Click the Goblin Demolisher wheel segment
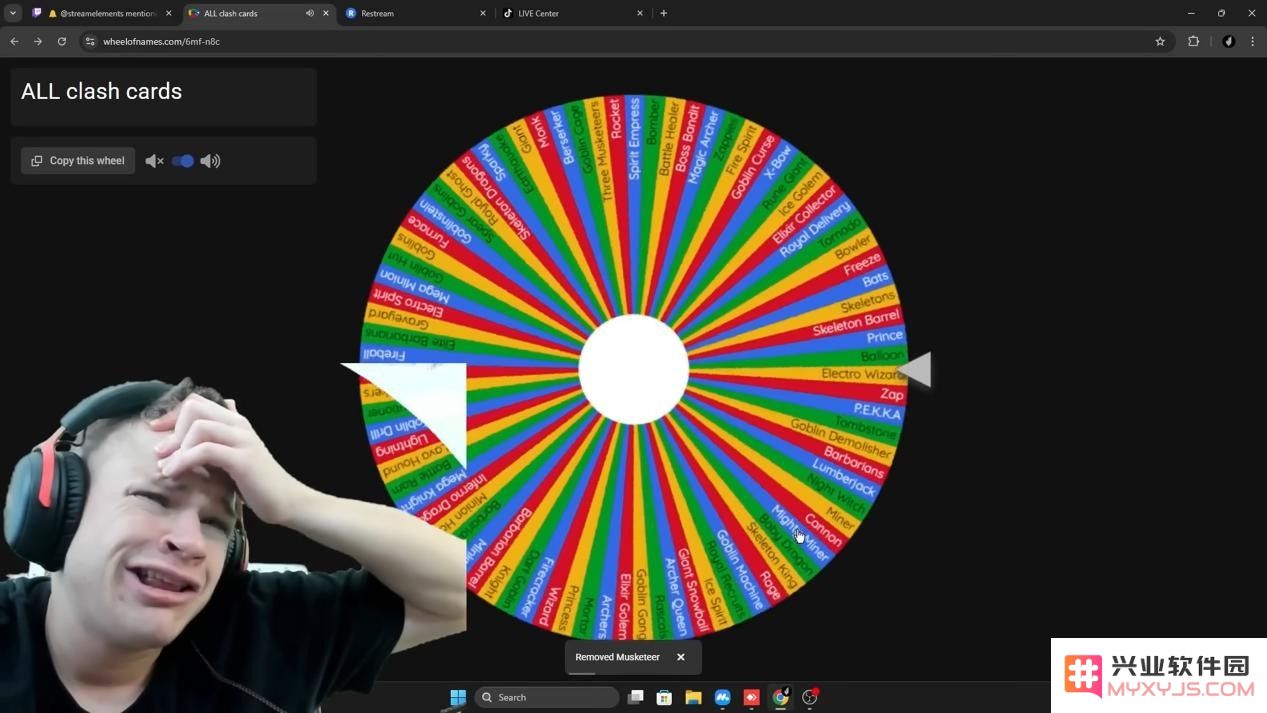The height and width of the screenshot is (713, 1267). (840, 437)
